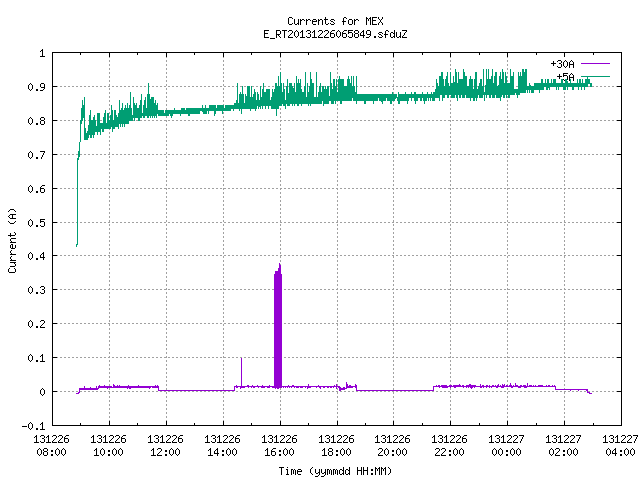
Task: Click the y-axis label 'Current (A)'
Action: [13, 240]
